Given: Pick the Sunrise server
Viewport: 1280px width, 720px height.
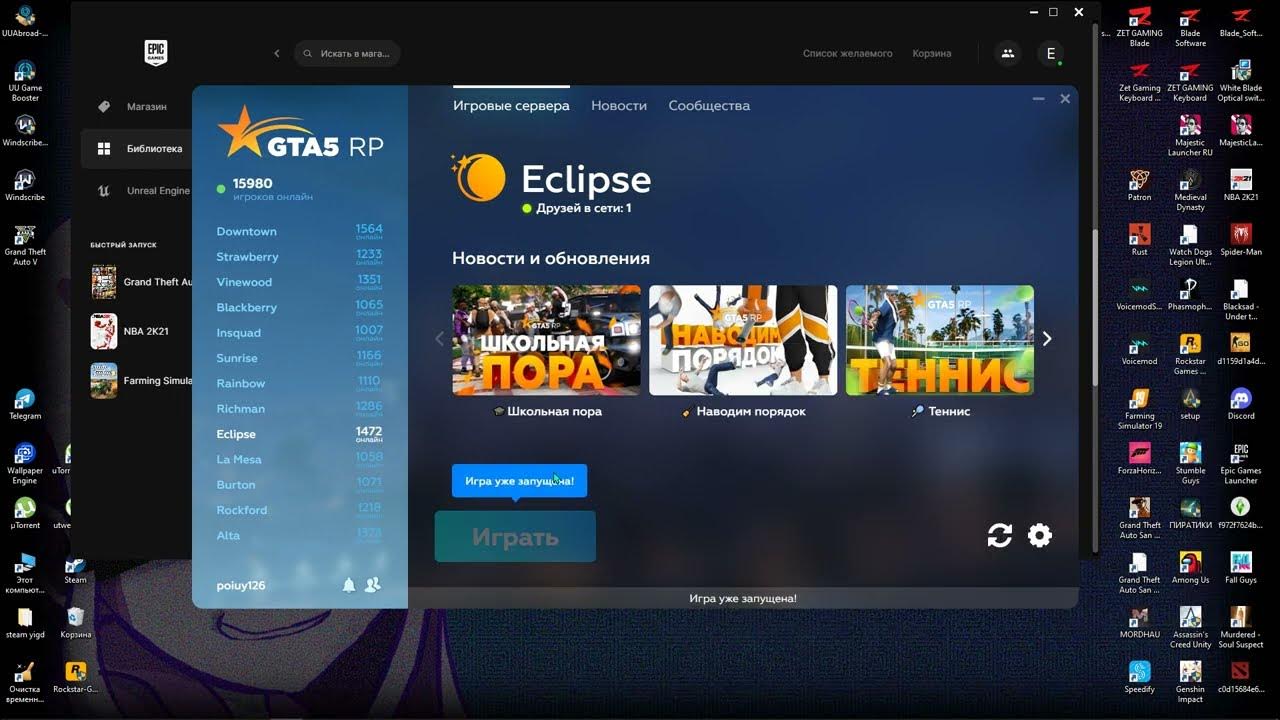Looking at the screenshot, I should pyautogui.click(x=299, y=358).
